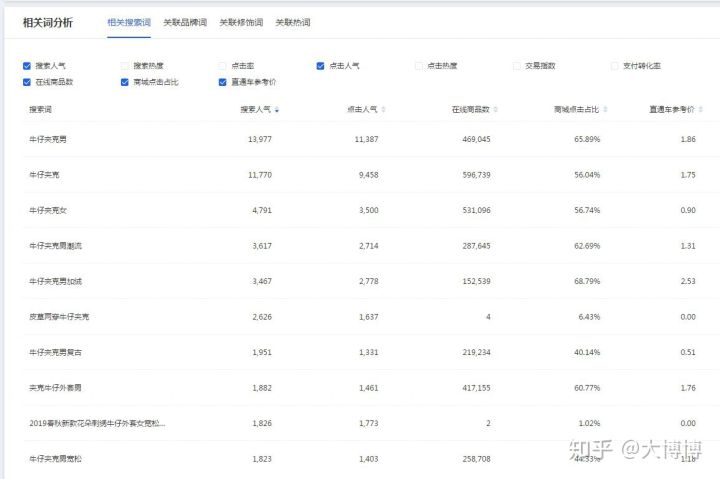Uncheck the 搜索人气 checkbox

tap(27, 66)
